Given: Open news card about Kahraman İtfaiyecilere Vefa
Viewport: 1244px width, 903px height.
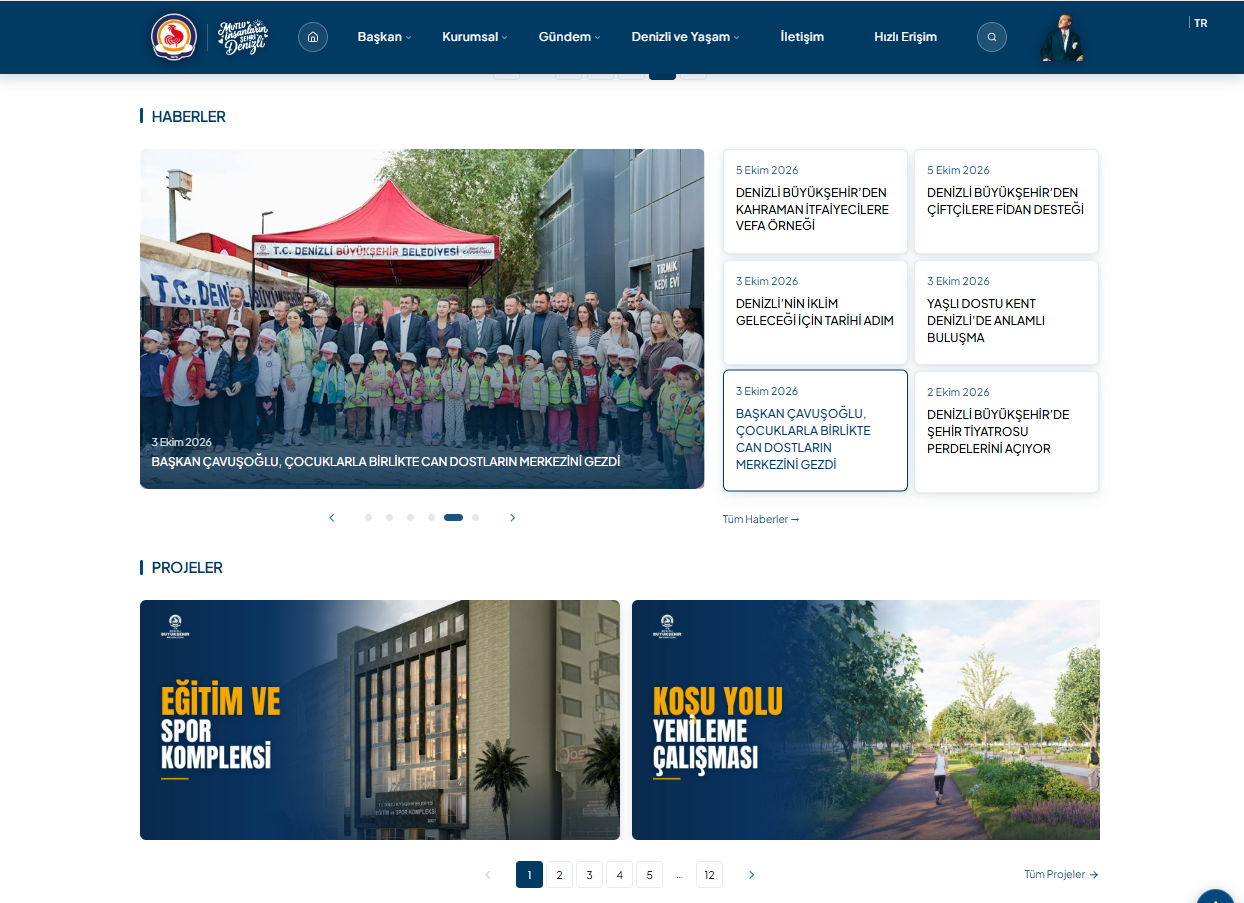Looking at the screenshot, I should [815, 201].
